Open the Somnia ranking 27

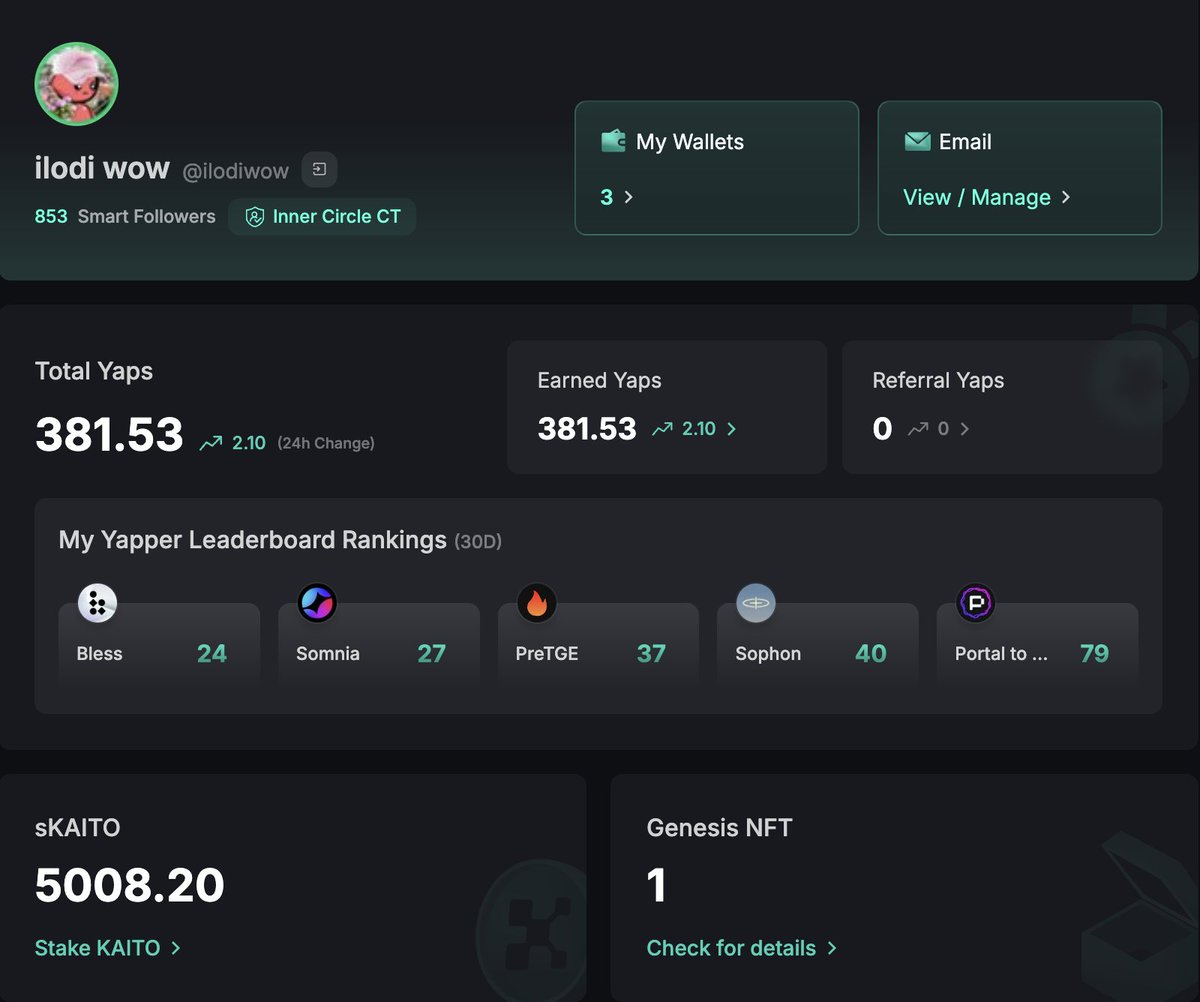pyautogui.click(x=432, y=653)
